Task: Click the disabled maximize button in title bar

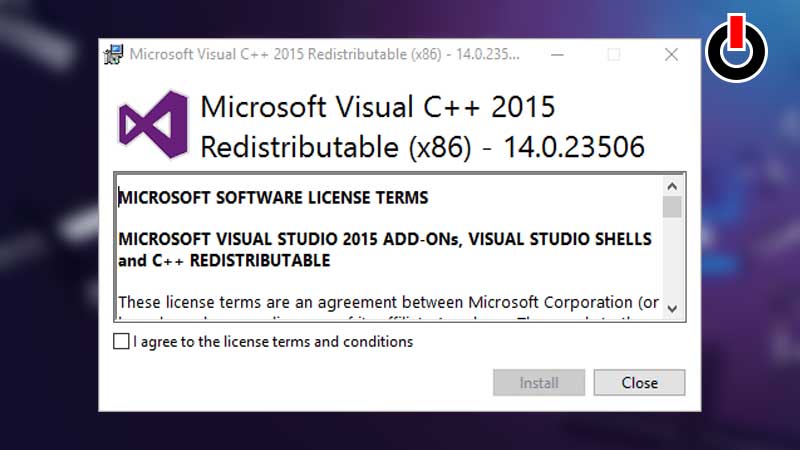Action: click(614, 55)
